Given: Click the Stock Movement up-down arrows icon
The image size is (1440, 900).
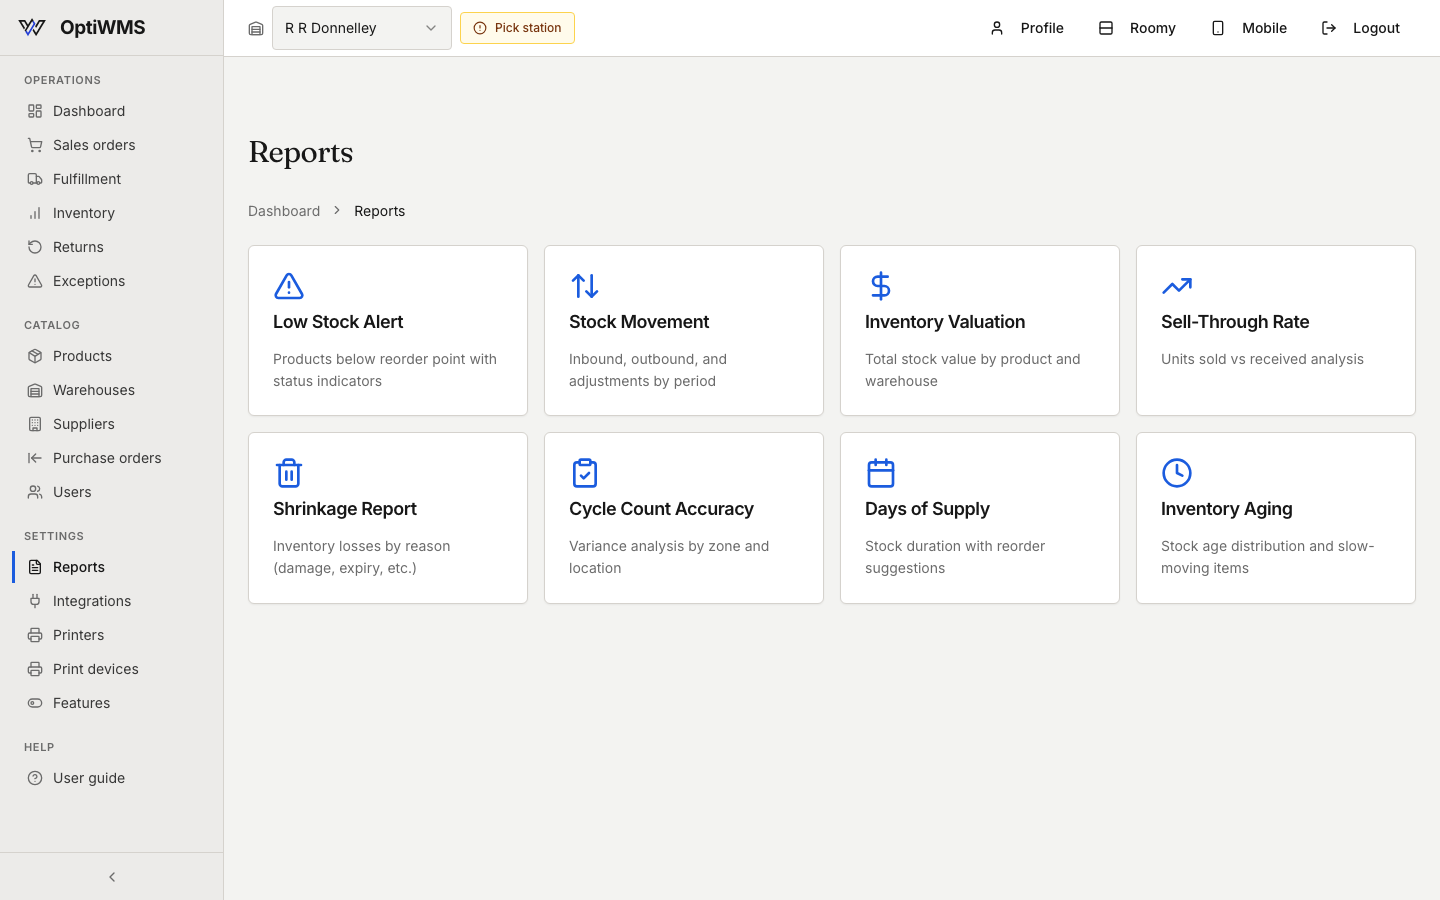Looking at the screenshot, I should click(x=585, y=286).
